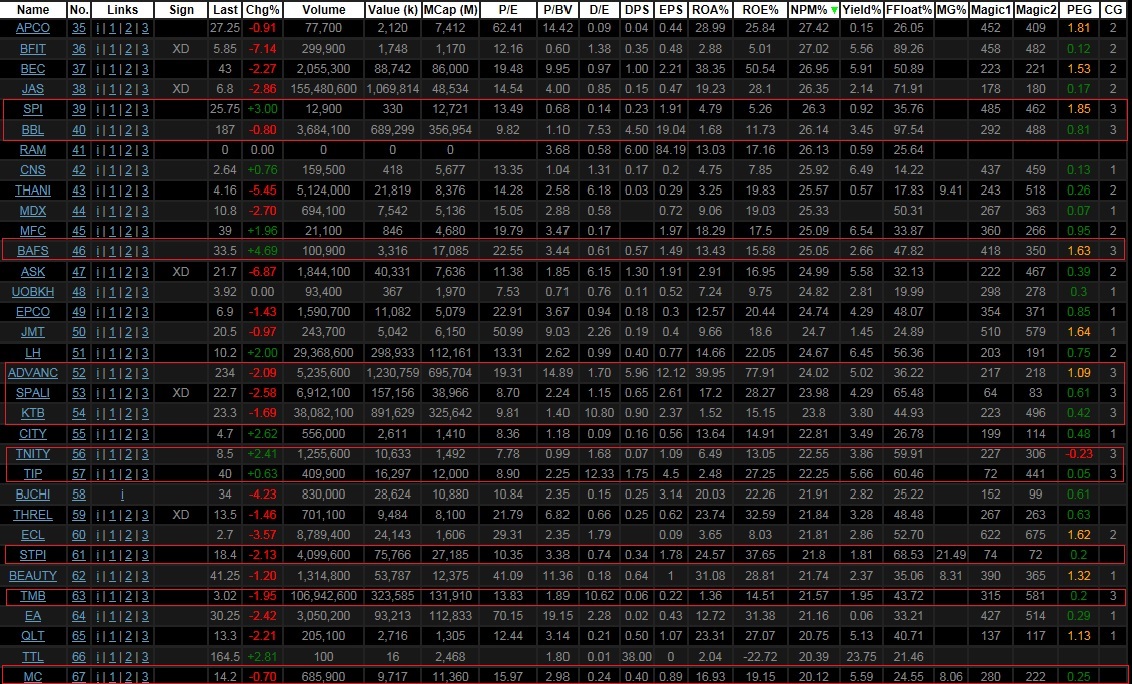This screenshot has width=1132, height=684.
Task: Click the 'i' info link in the SPI row
Action: (97, 109)
